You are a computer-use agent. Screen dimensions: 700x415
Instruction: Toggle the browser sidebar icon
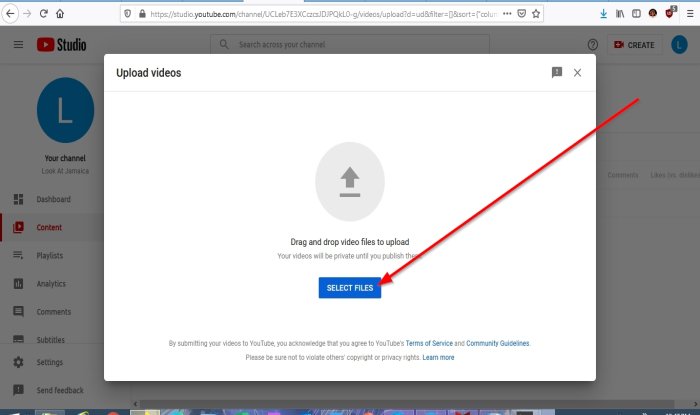point(636,14)
